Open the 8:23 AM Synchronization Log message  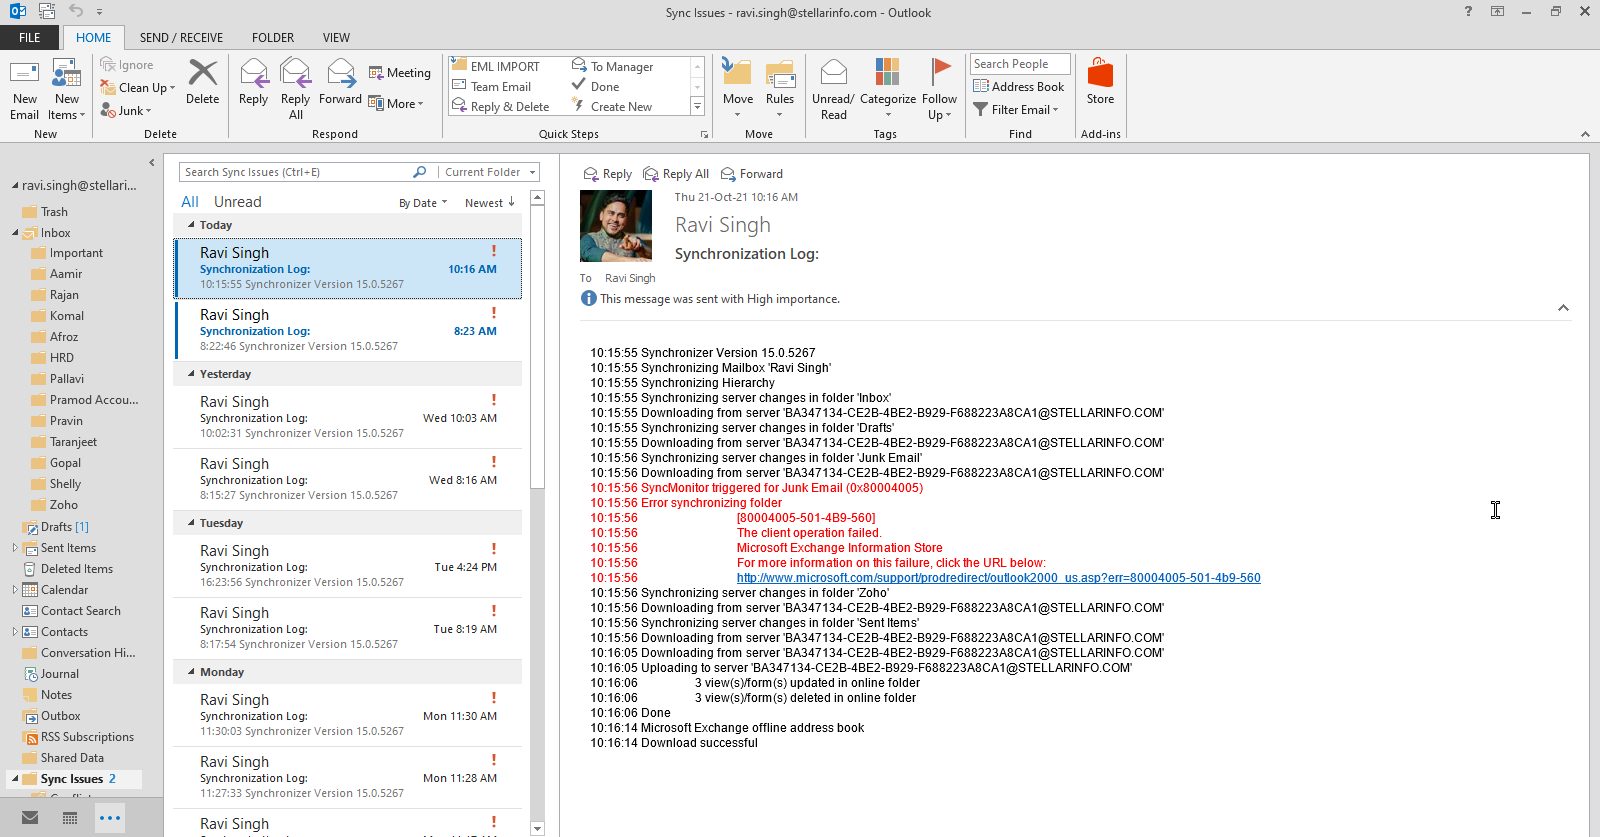(x=348, y=330)
